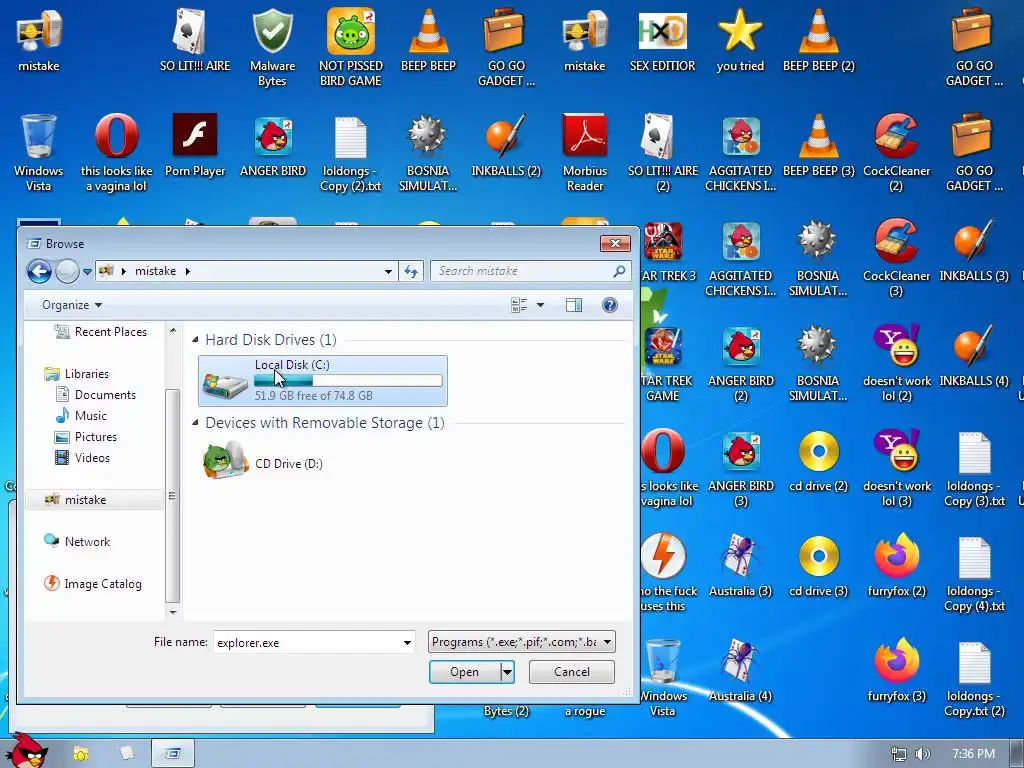Click the network icon in system tray
This screenshot has height=768, width=1024.
[x=899, y=754]
